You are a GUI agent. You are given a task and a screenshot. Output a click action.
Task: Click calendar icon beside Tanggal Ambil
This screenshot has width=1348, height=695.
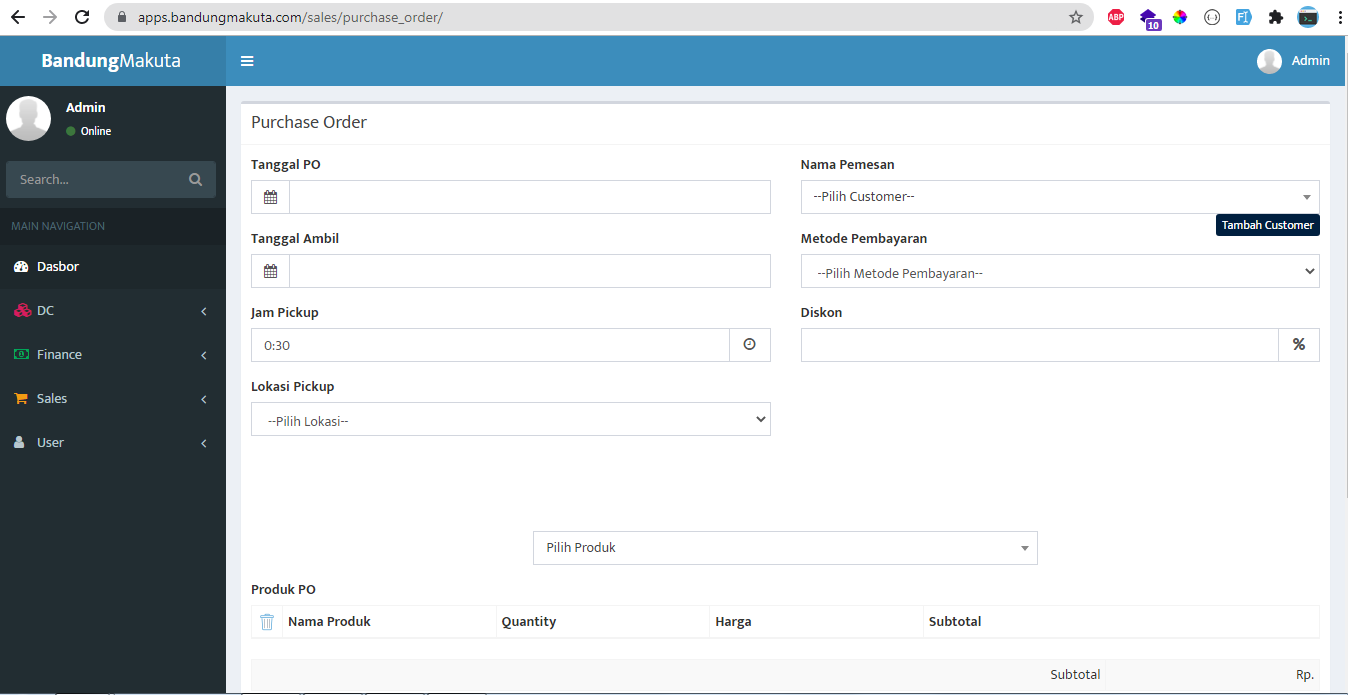click(270, 271)
